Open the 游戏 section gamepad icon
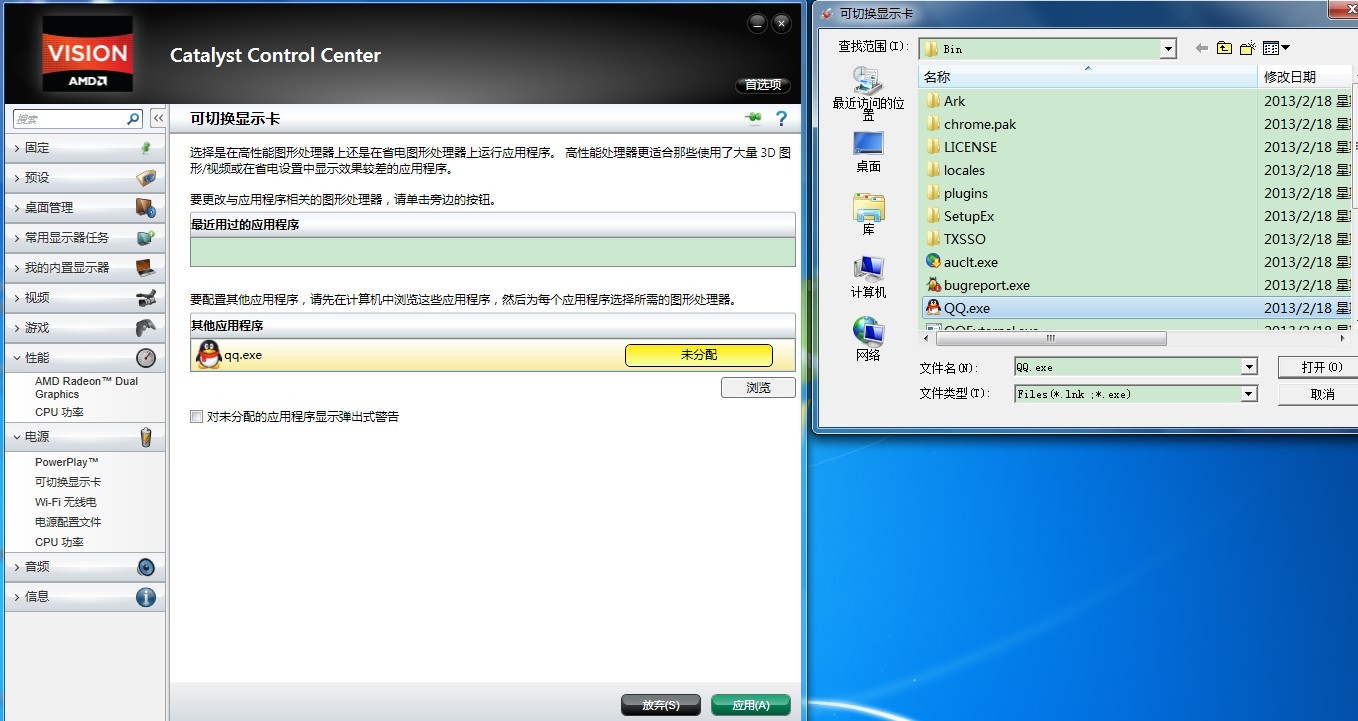The width and height of the screenshot is (1358, 721). [146, 327]
